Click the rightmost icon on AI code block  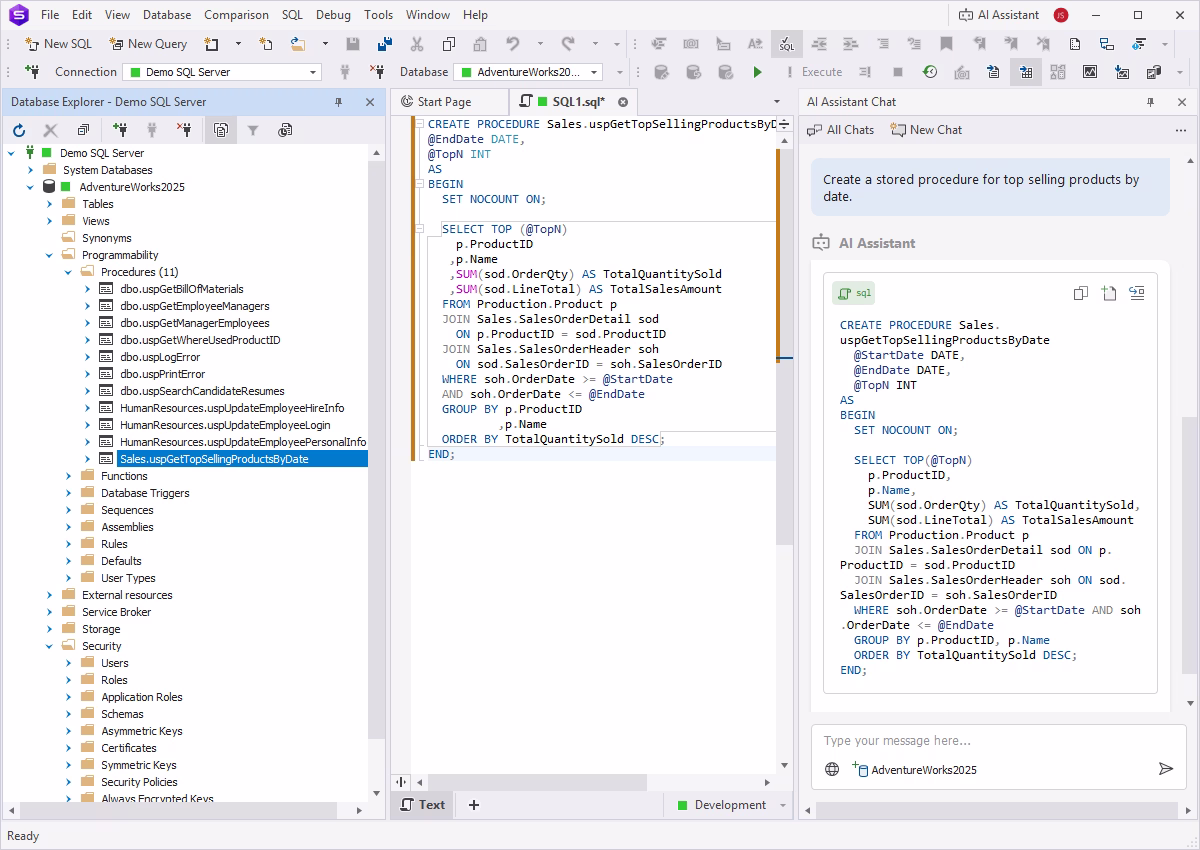(1136, 293)
